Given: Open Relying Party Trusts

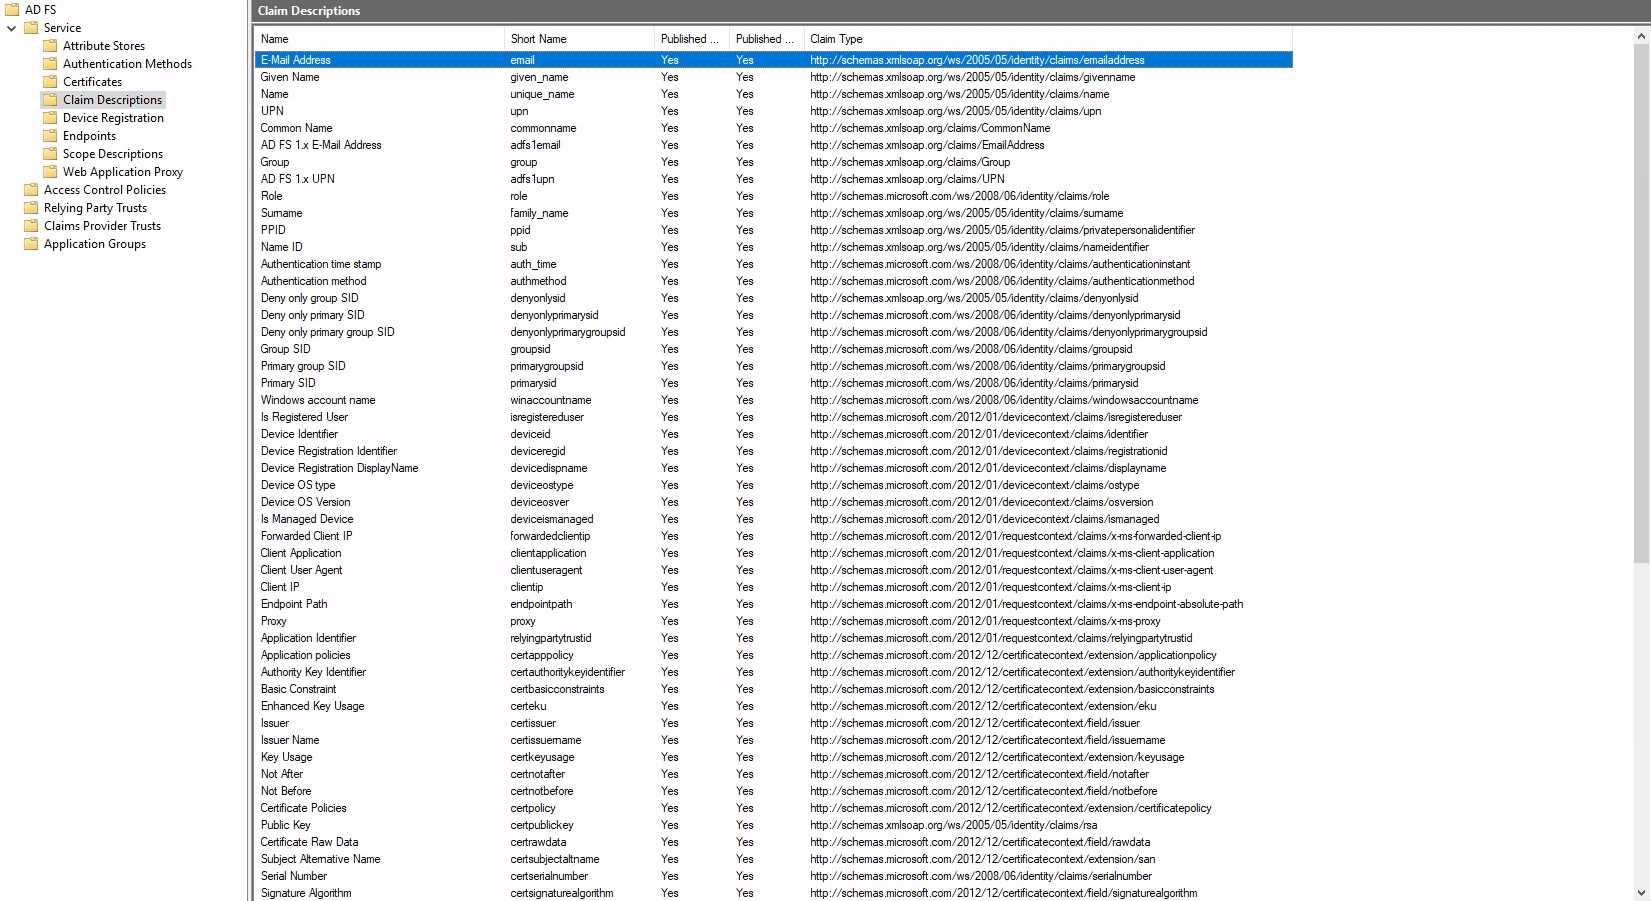Looking at the screenshot, I should pos(95,208).
